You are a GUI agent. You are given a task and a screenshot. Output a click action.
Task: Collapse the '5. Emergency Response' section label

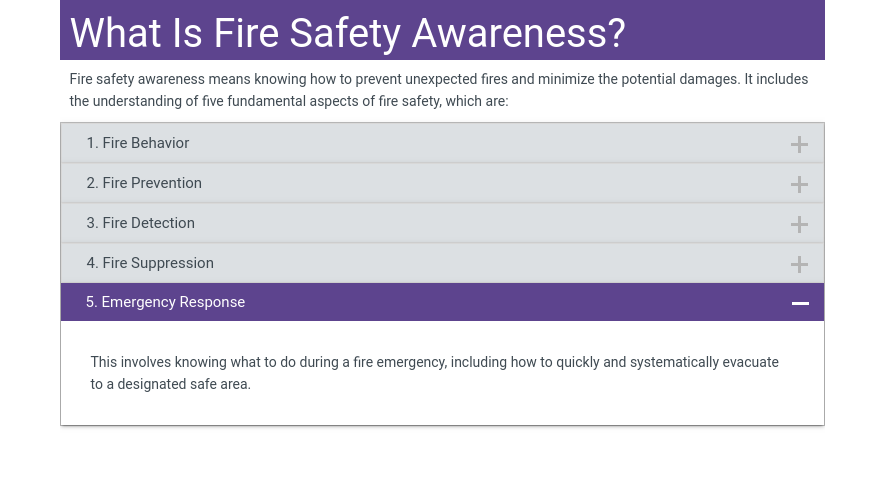point(165,302)
